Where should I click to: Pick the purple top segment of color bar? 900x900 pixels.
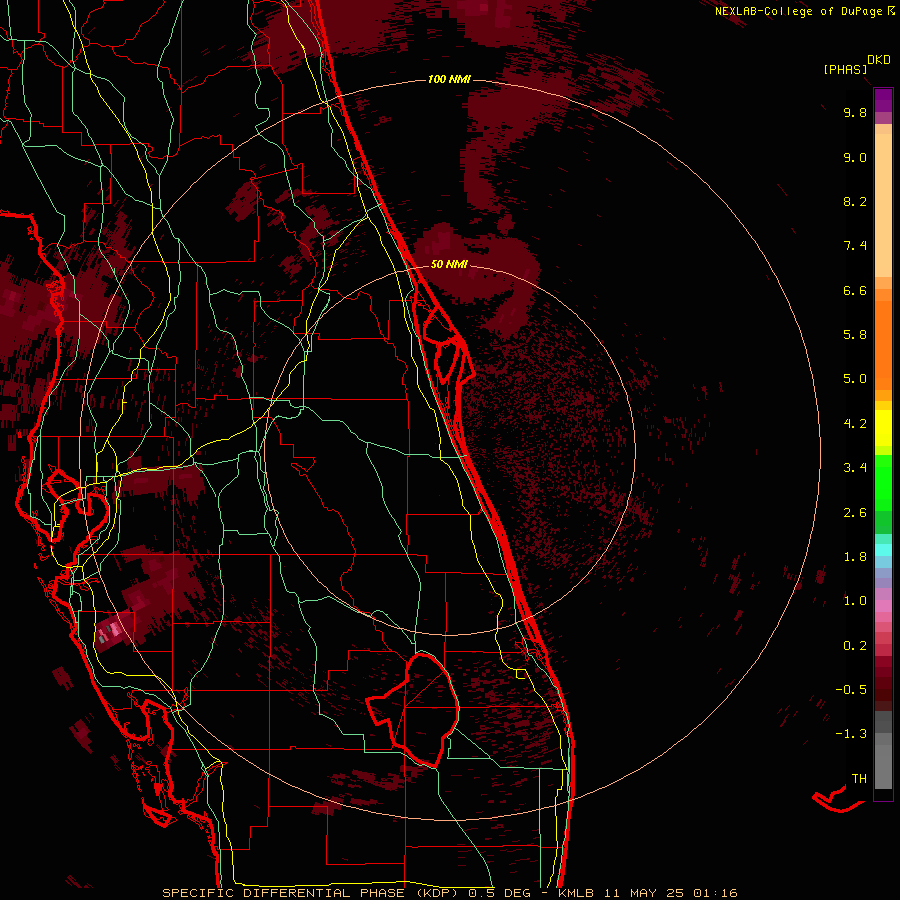883,100
